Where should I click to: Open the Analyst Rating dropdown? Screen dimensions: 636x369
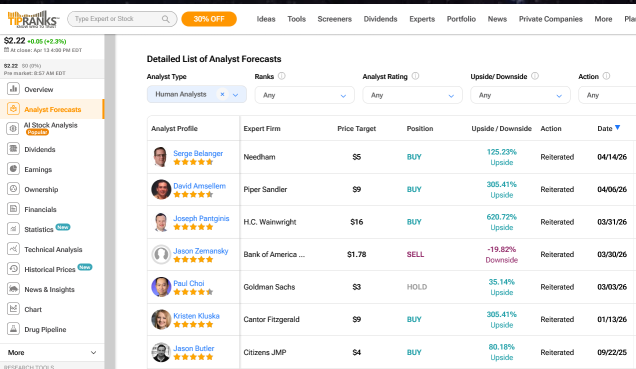click(412, 95)
